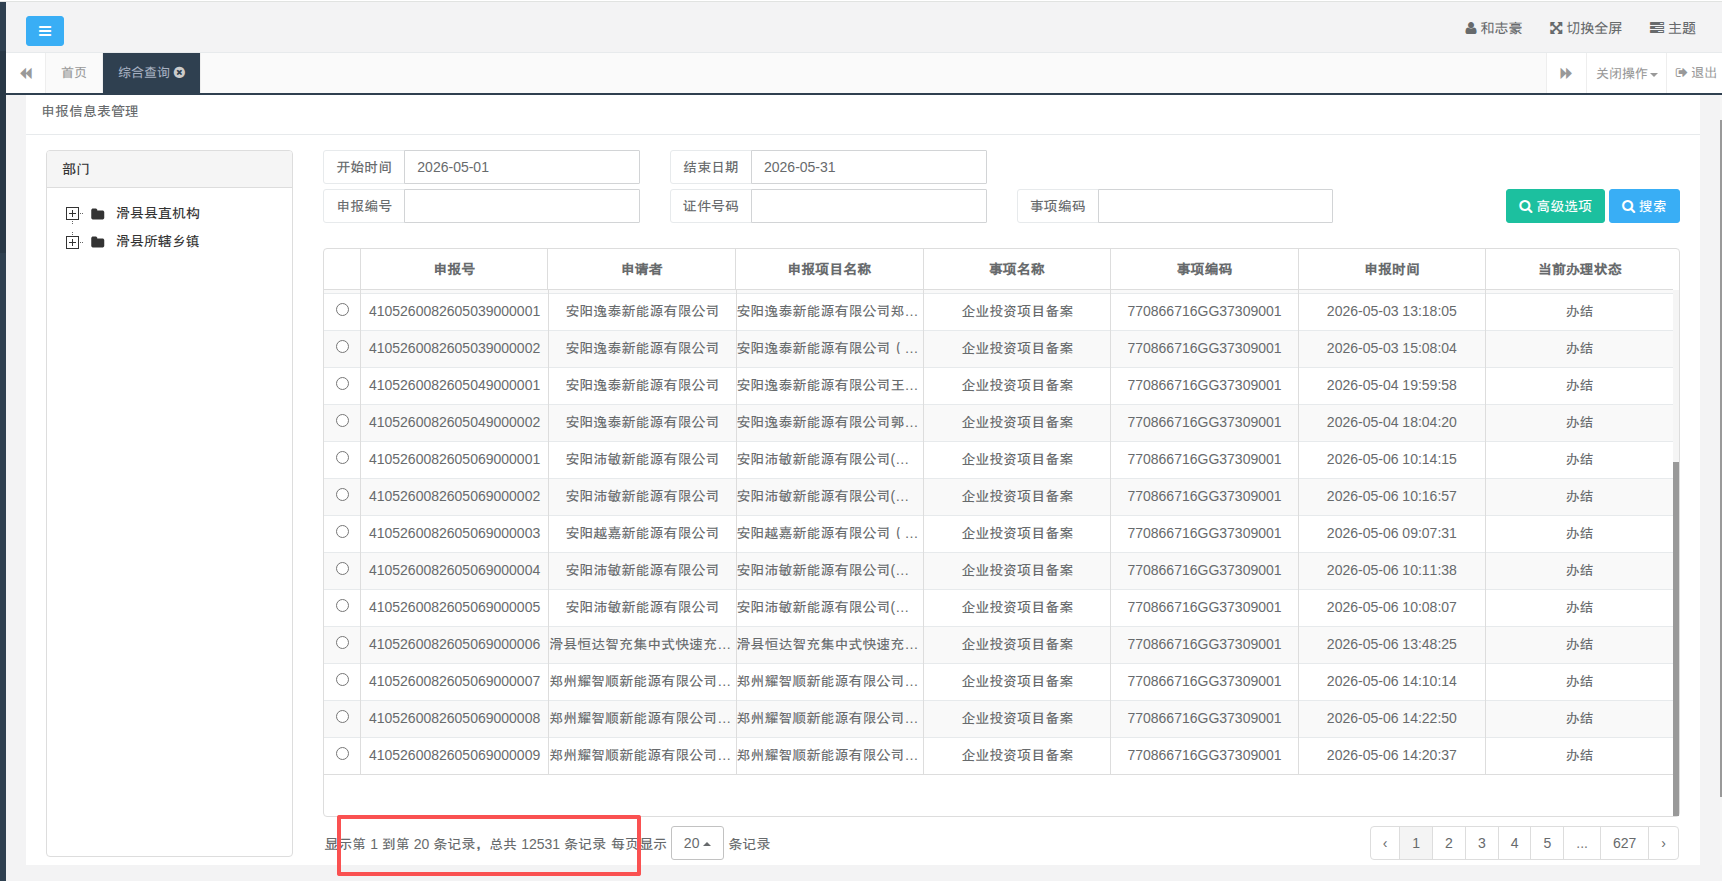The height and width of the screenshot is (881, 1722).
Task: Click the folder icon for 滑县所辖乡镇
Action: (98, 241)
